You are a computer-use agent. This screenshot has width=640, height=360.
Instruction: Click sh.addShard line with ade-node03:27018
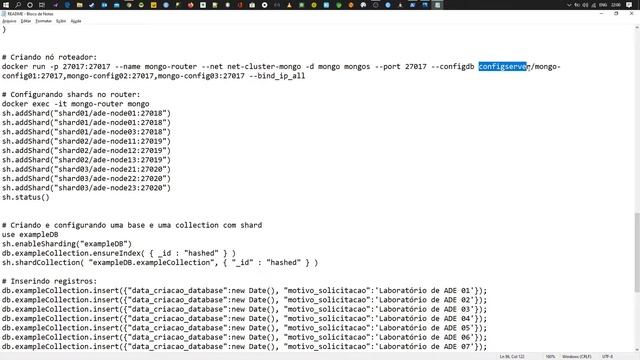tap(86, 132)
